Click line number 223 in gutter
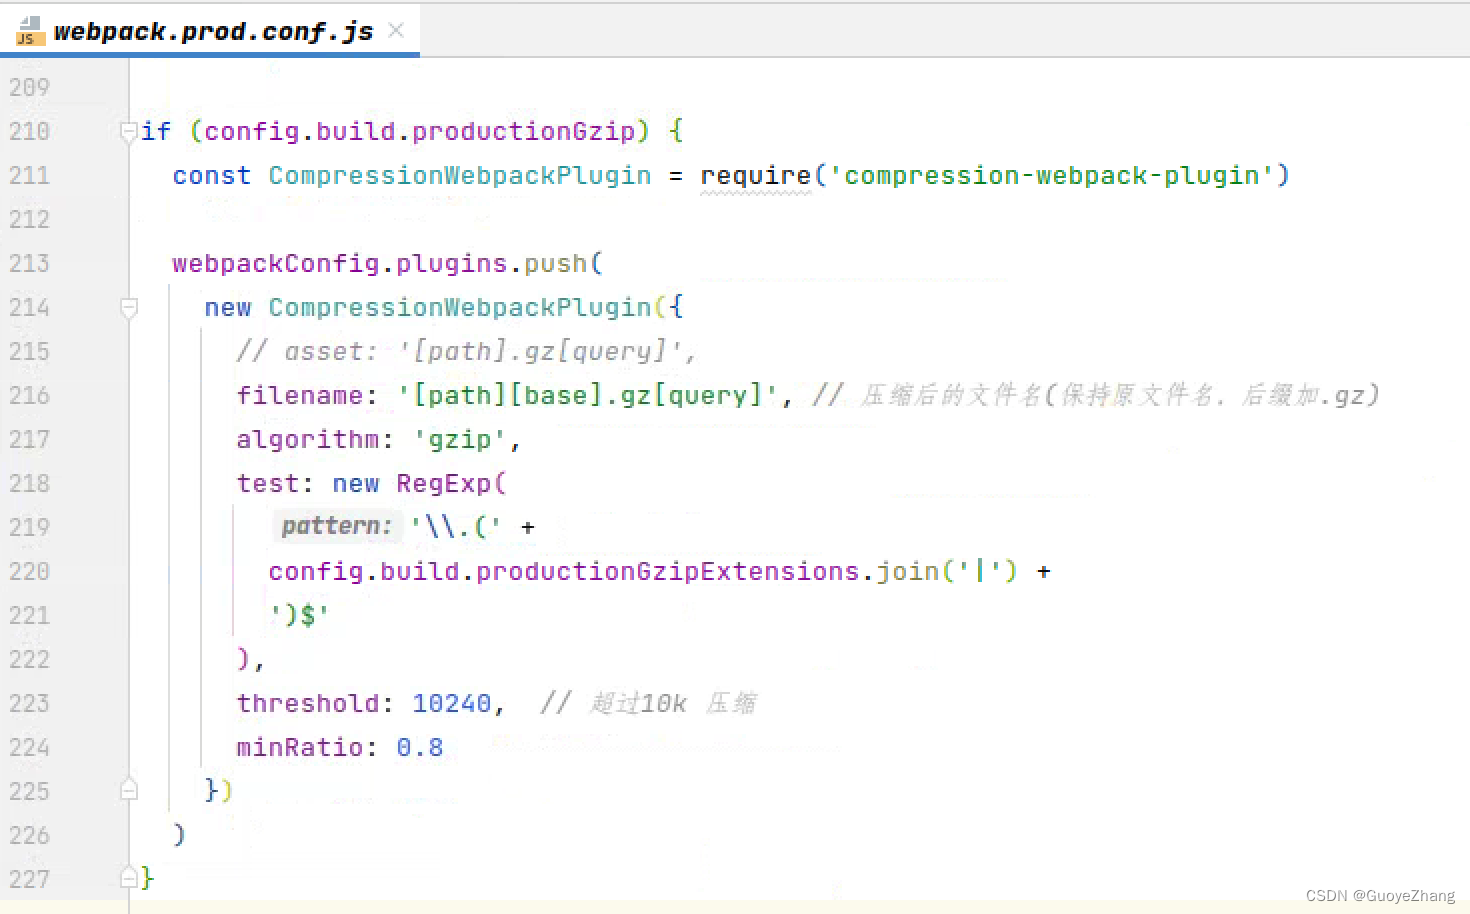This screenshot has width=1470, height=914. click(x=29, y=704)
